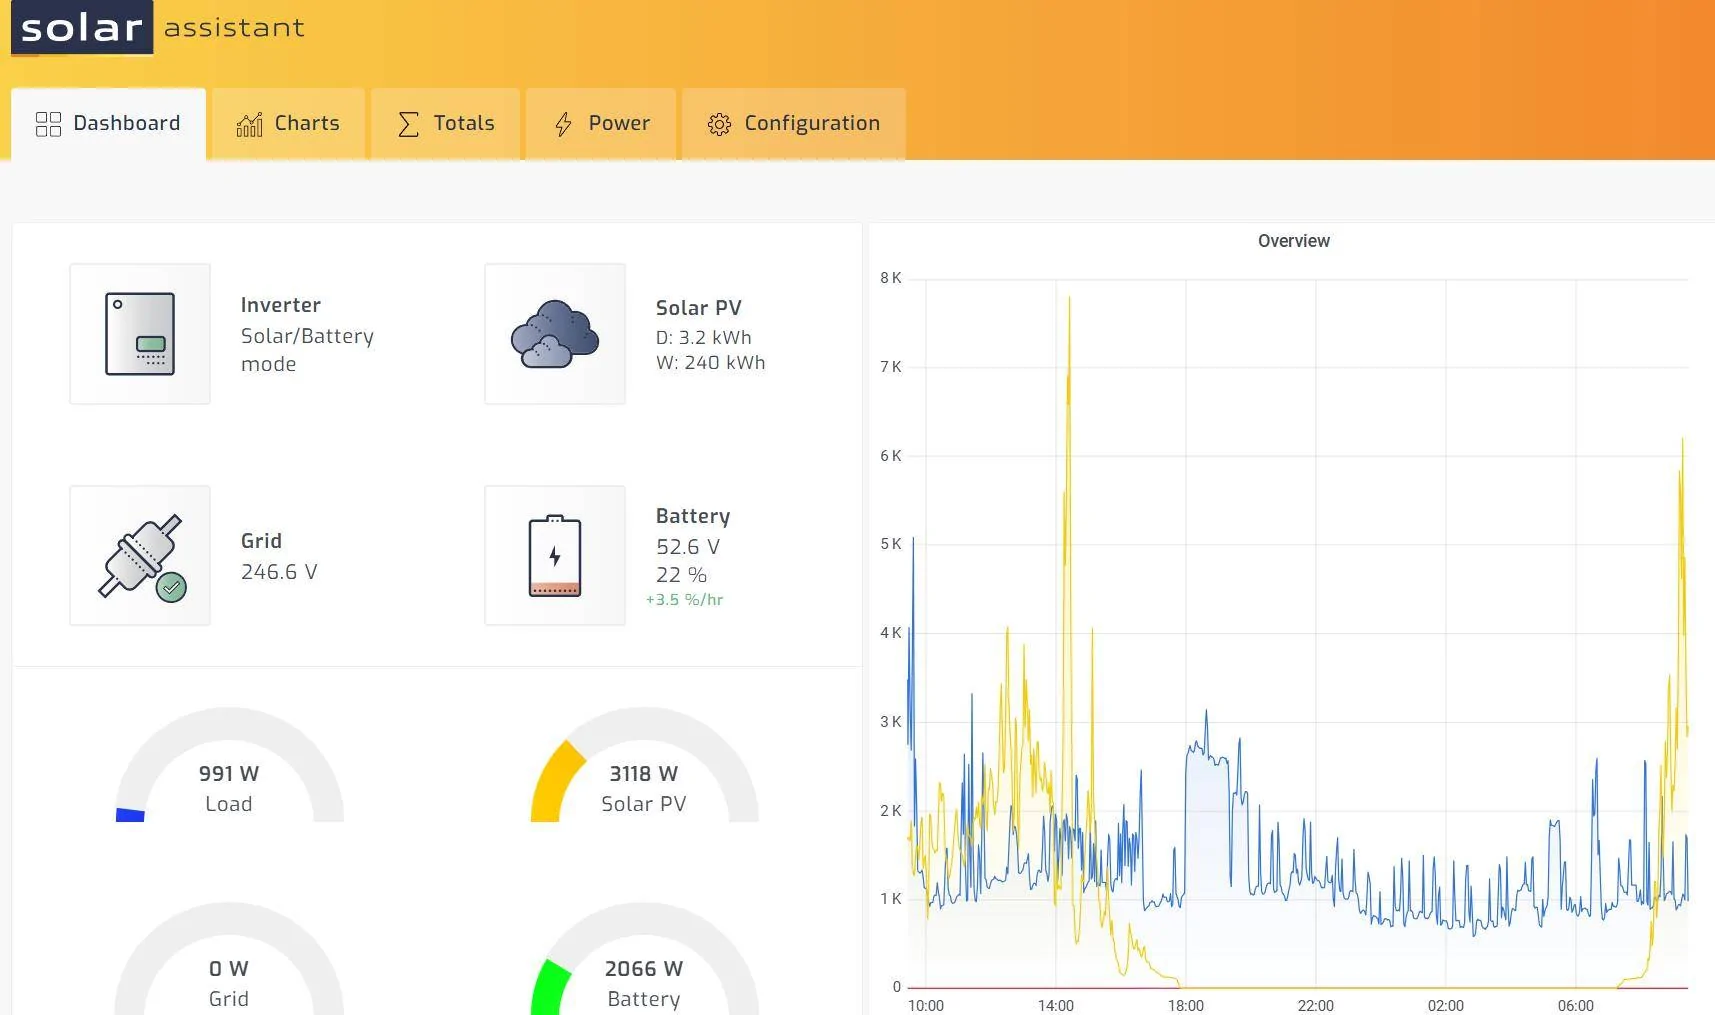Click the 5 K y-axis label
1715x1015 pixels.
click(x=890, y=544)
